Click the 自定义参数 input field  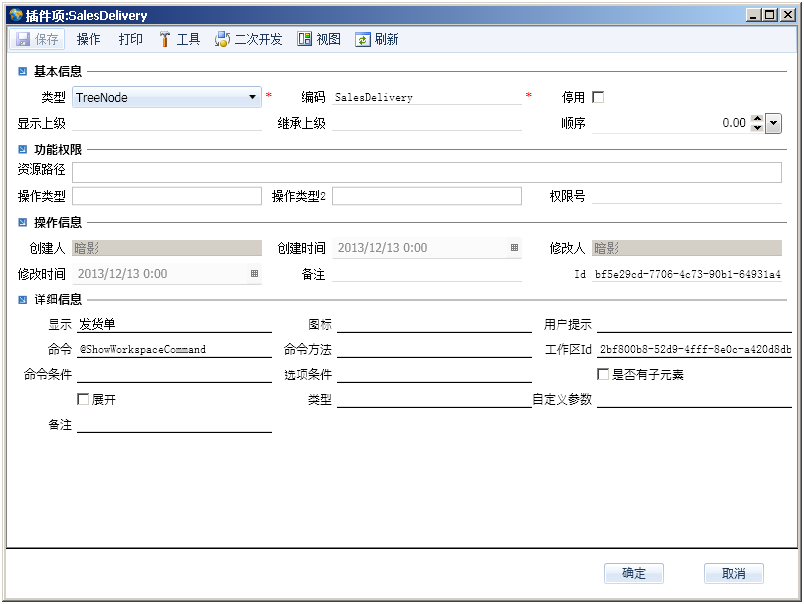click(694, 399)
